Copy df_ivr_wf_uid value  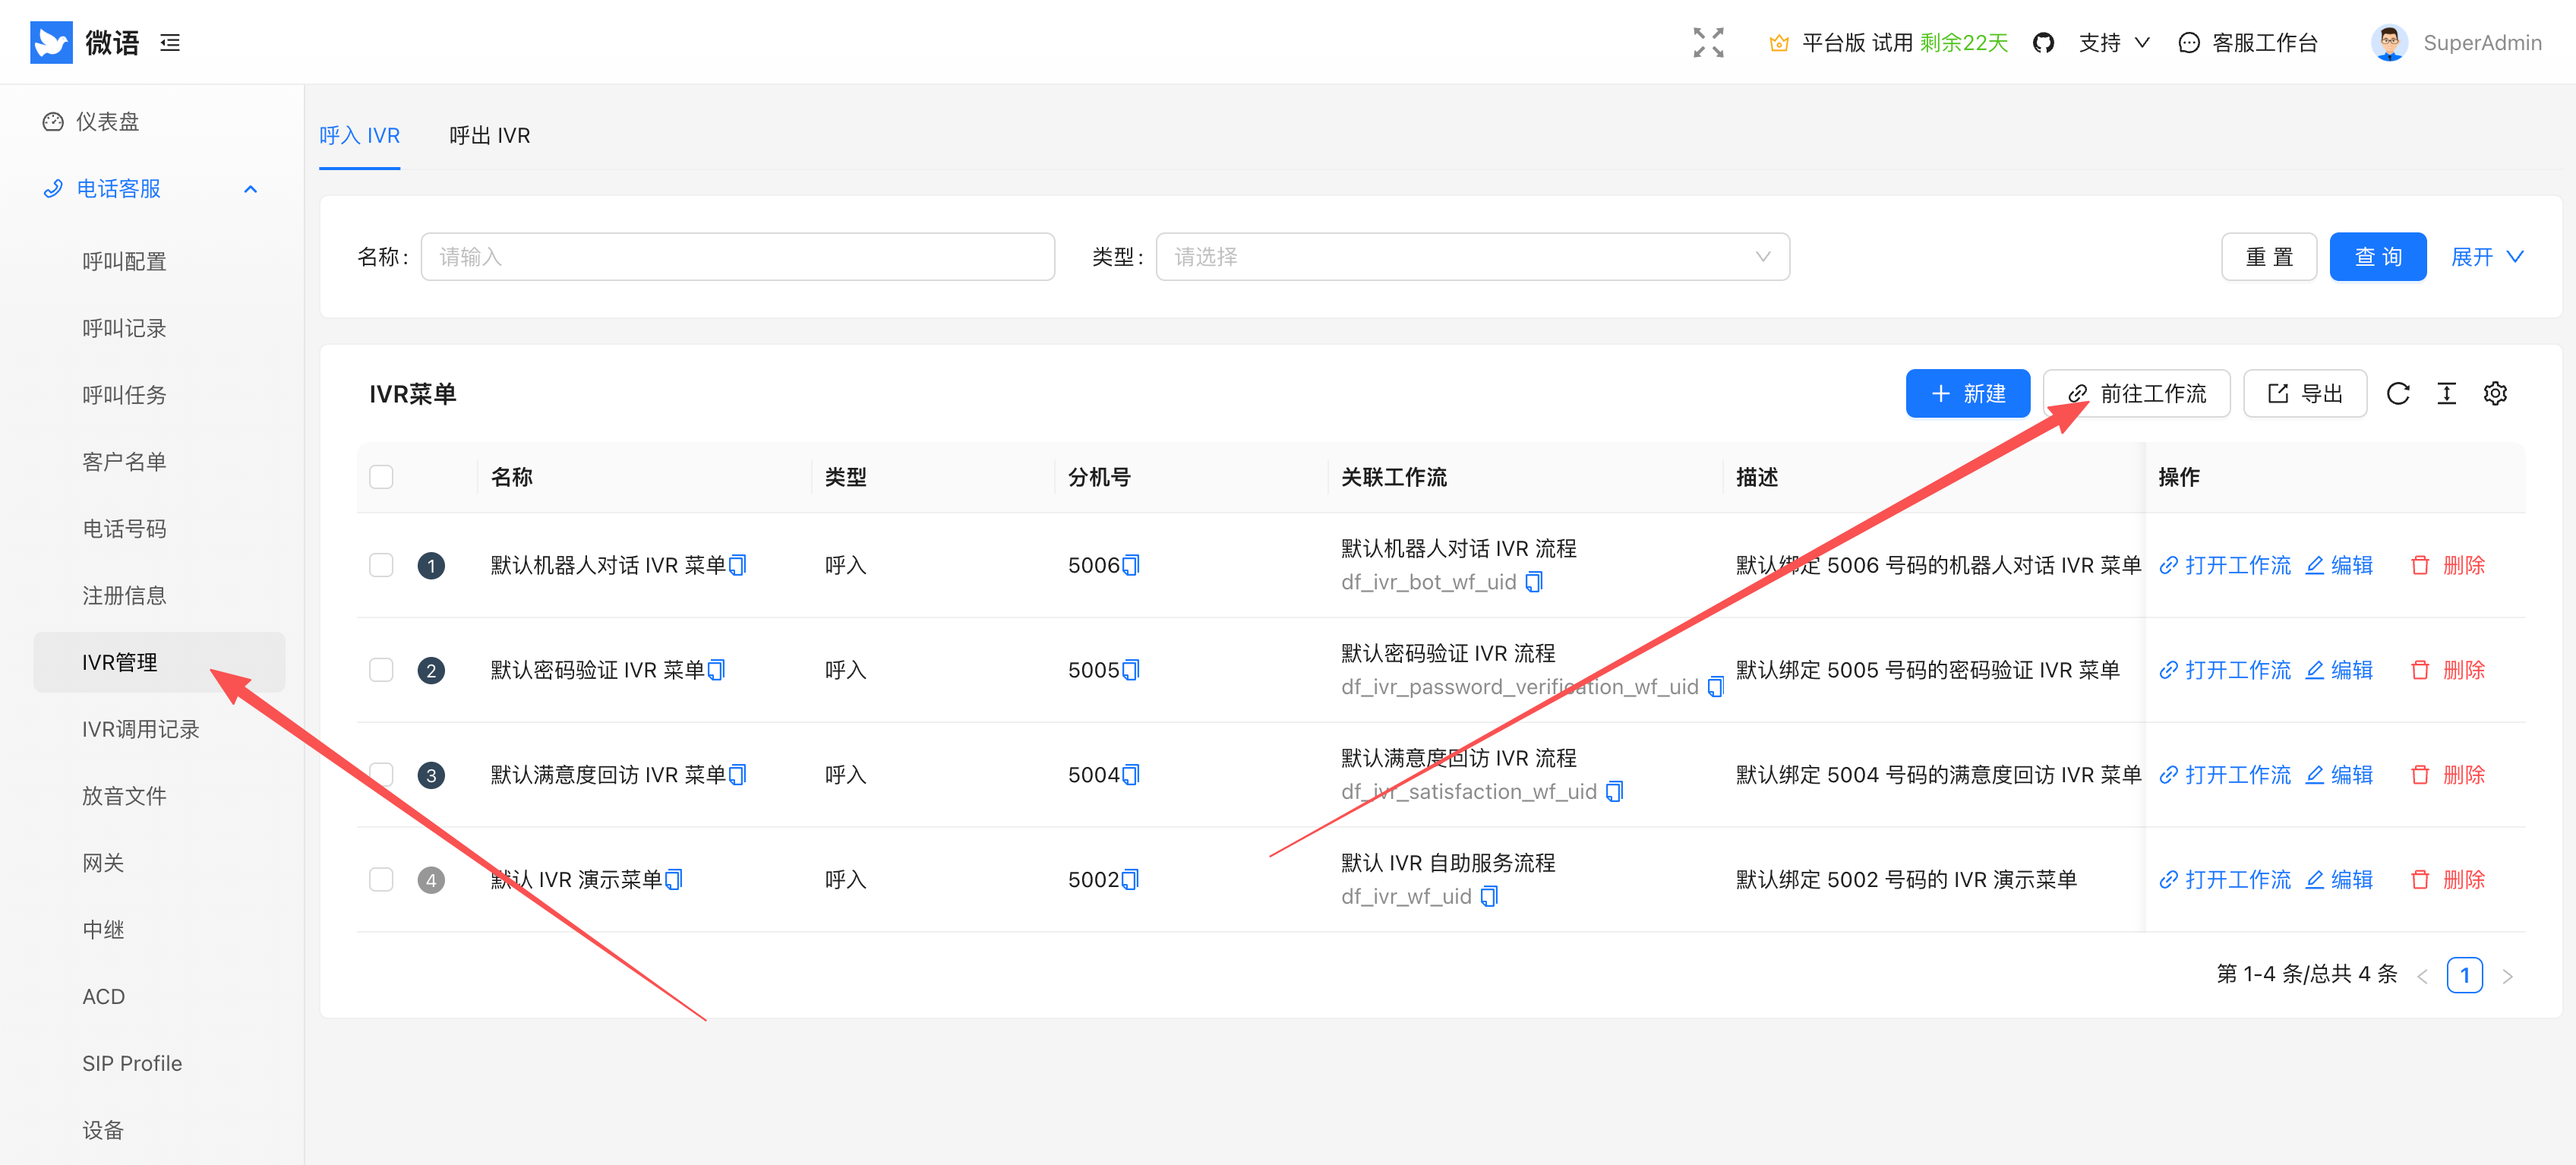point(1489,897)
